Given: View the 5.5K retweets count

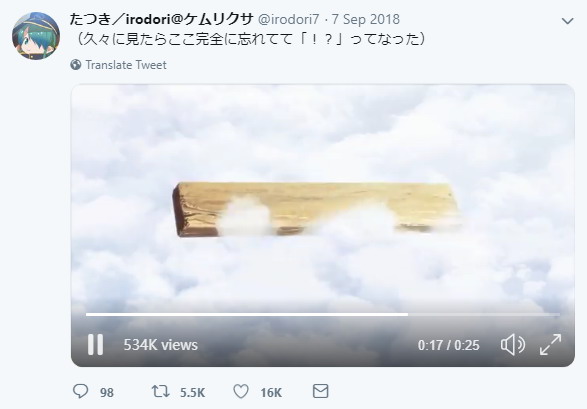Looking at the screenshot, I should (192, 393).
